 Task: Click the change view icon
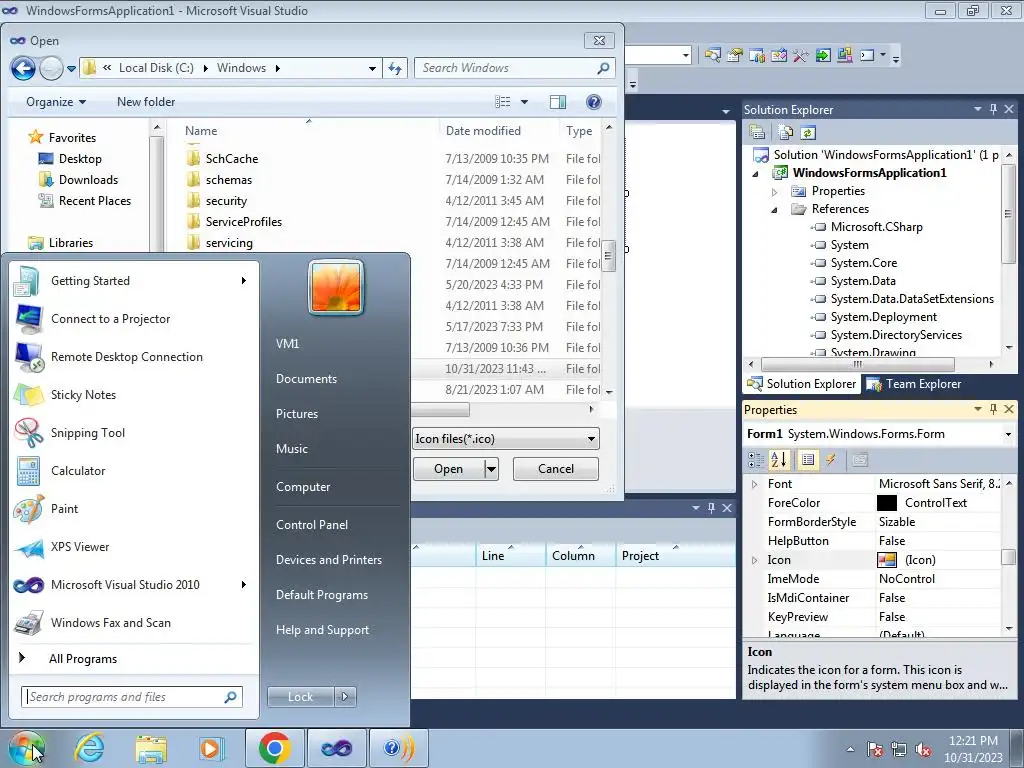(x=503, y=102)
